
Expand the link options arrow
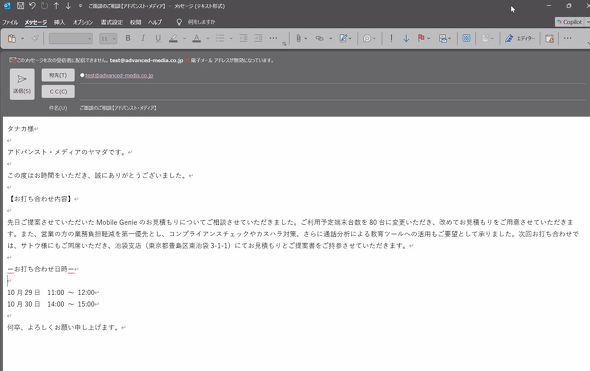pos(331,38)
